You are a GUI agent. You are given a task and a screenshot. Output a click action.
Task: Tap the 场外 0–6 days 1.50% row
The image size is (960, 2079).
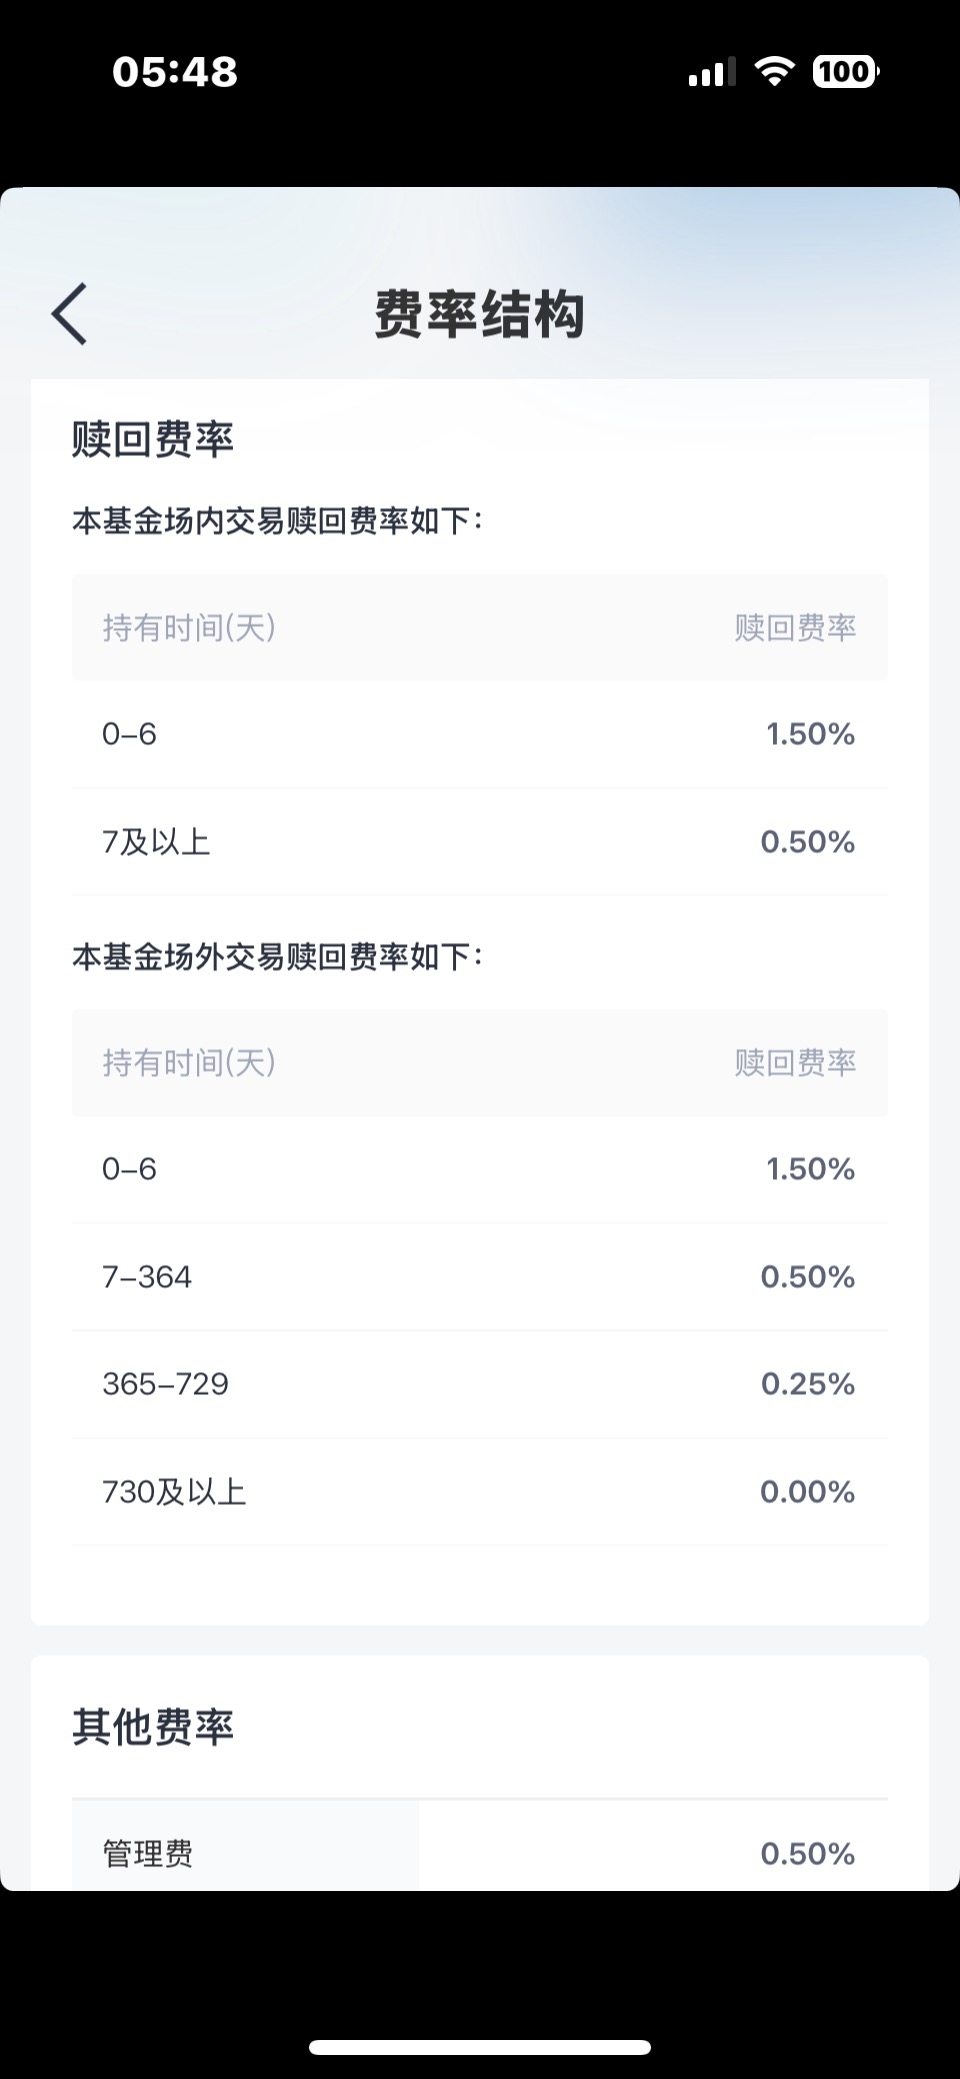click(x=480, y=1169)
